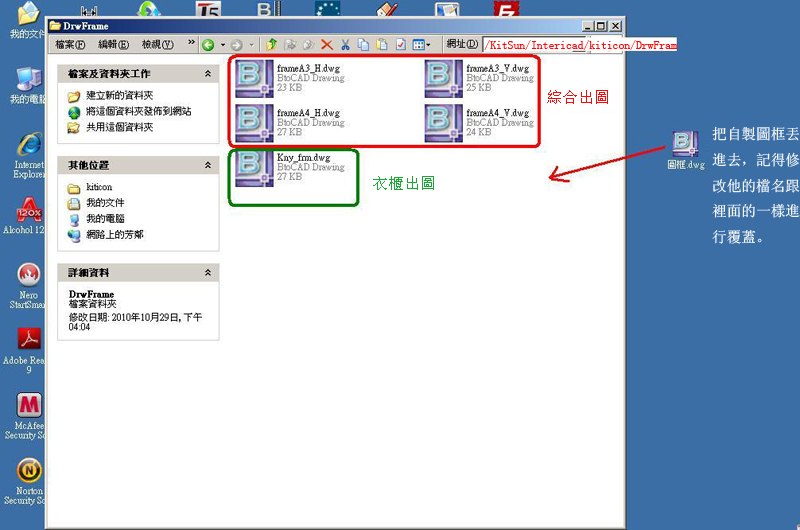Select the Kny_frm.dwg file
Viewport: 800px width, 530px height.
point(255,168)
